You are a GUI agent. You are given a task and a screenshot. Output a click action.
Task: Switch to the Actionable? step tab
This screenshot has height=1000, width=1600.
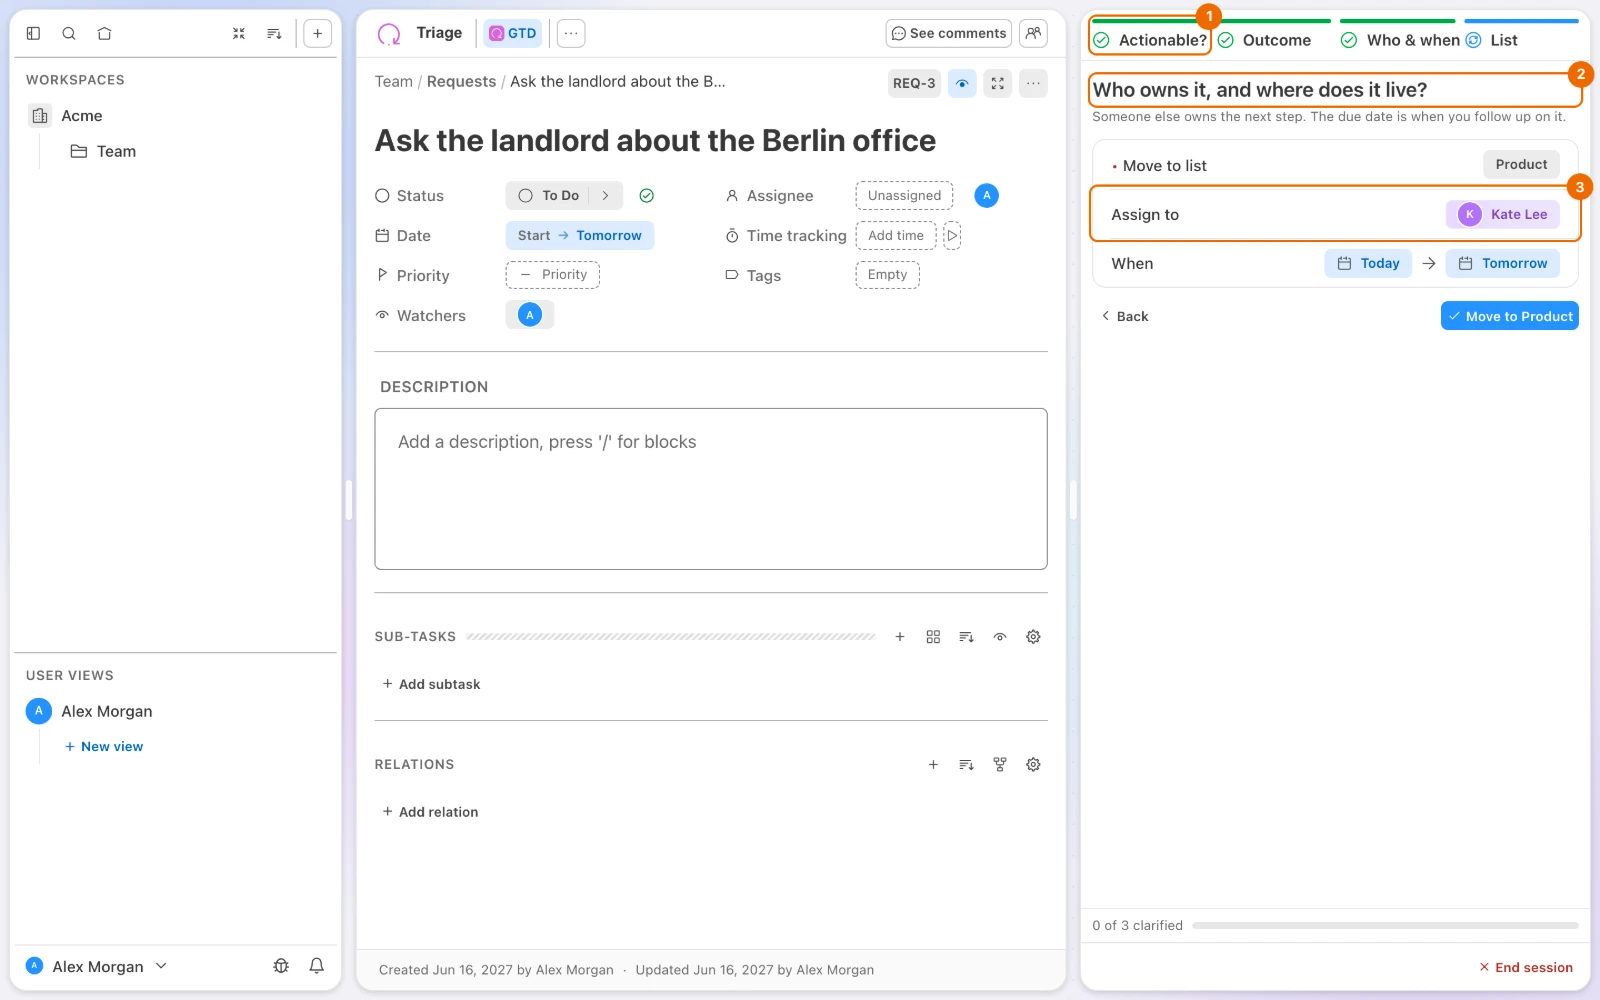pyautogui.click(x=1150, y=40)
